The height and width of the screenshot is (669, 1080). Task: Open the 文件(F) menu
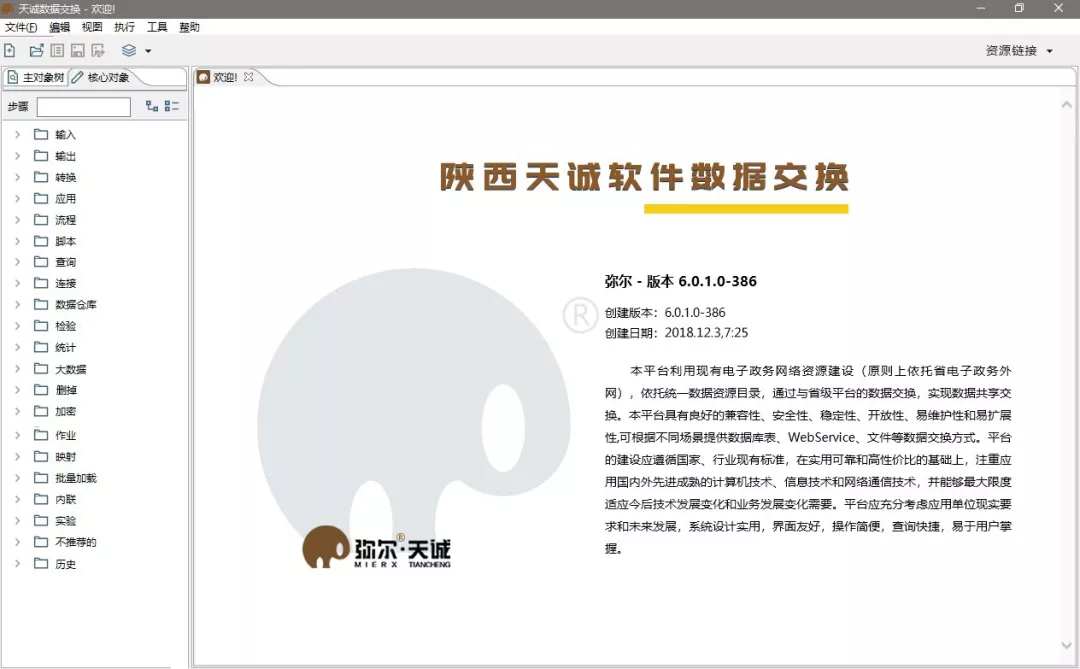click(21, 27)
